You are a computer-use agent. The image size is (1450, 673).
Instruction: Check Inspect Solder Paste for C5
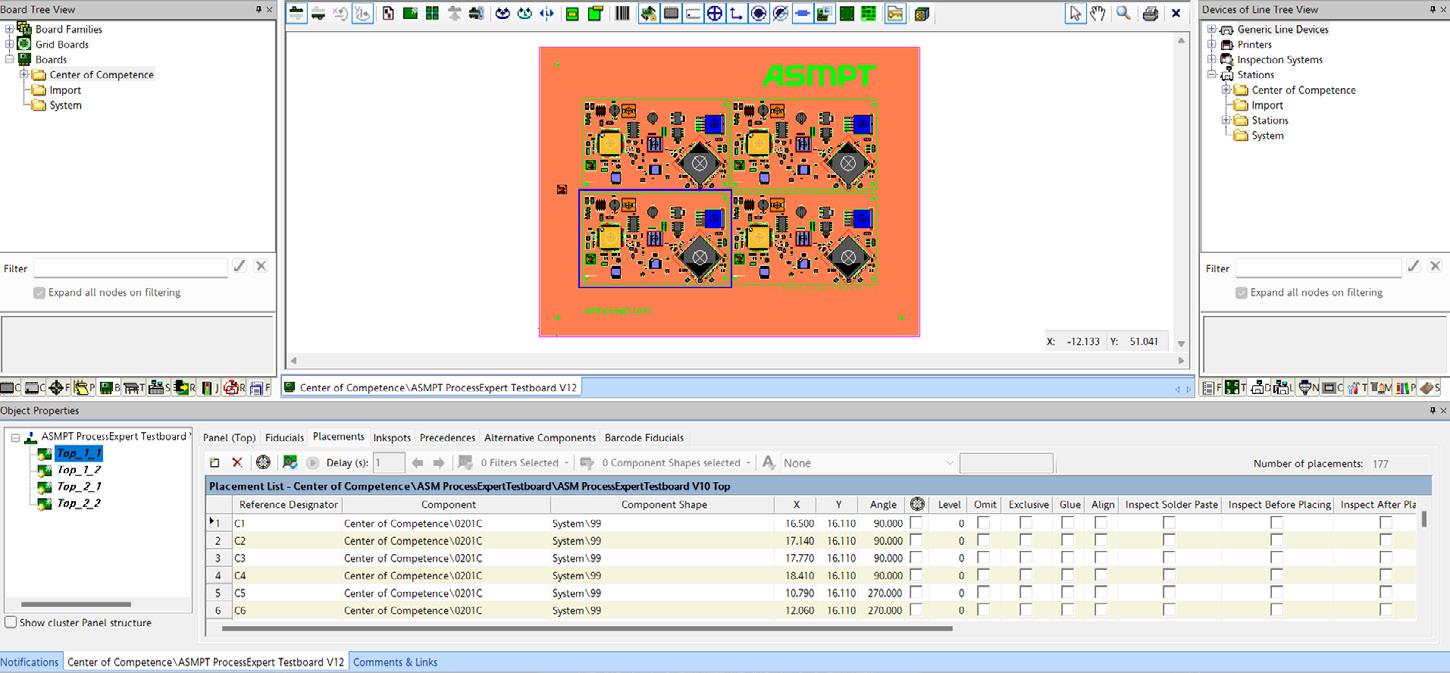tap(1169, 593)
